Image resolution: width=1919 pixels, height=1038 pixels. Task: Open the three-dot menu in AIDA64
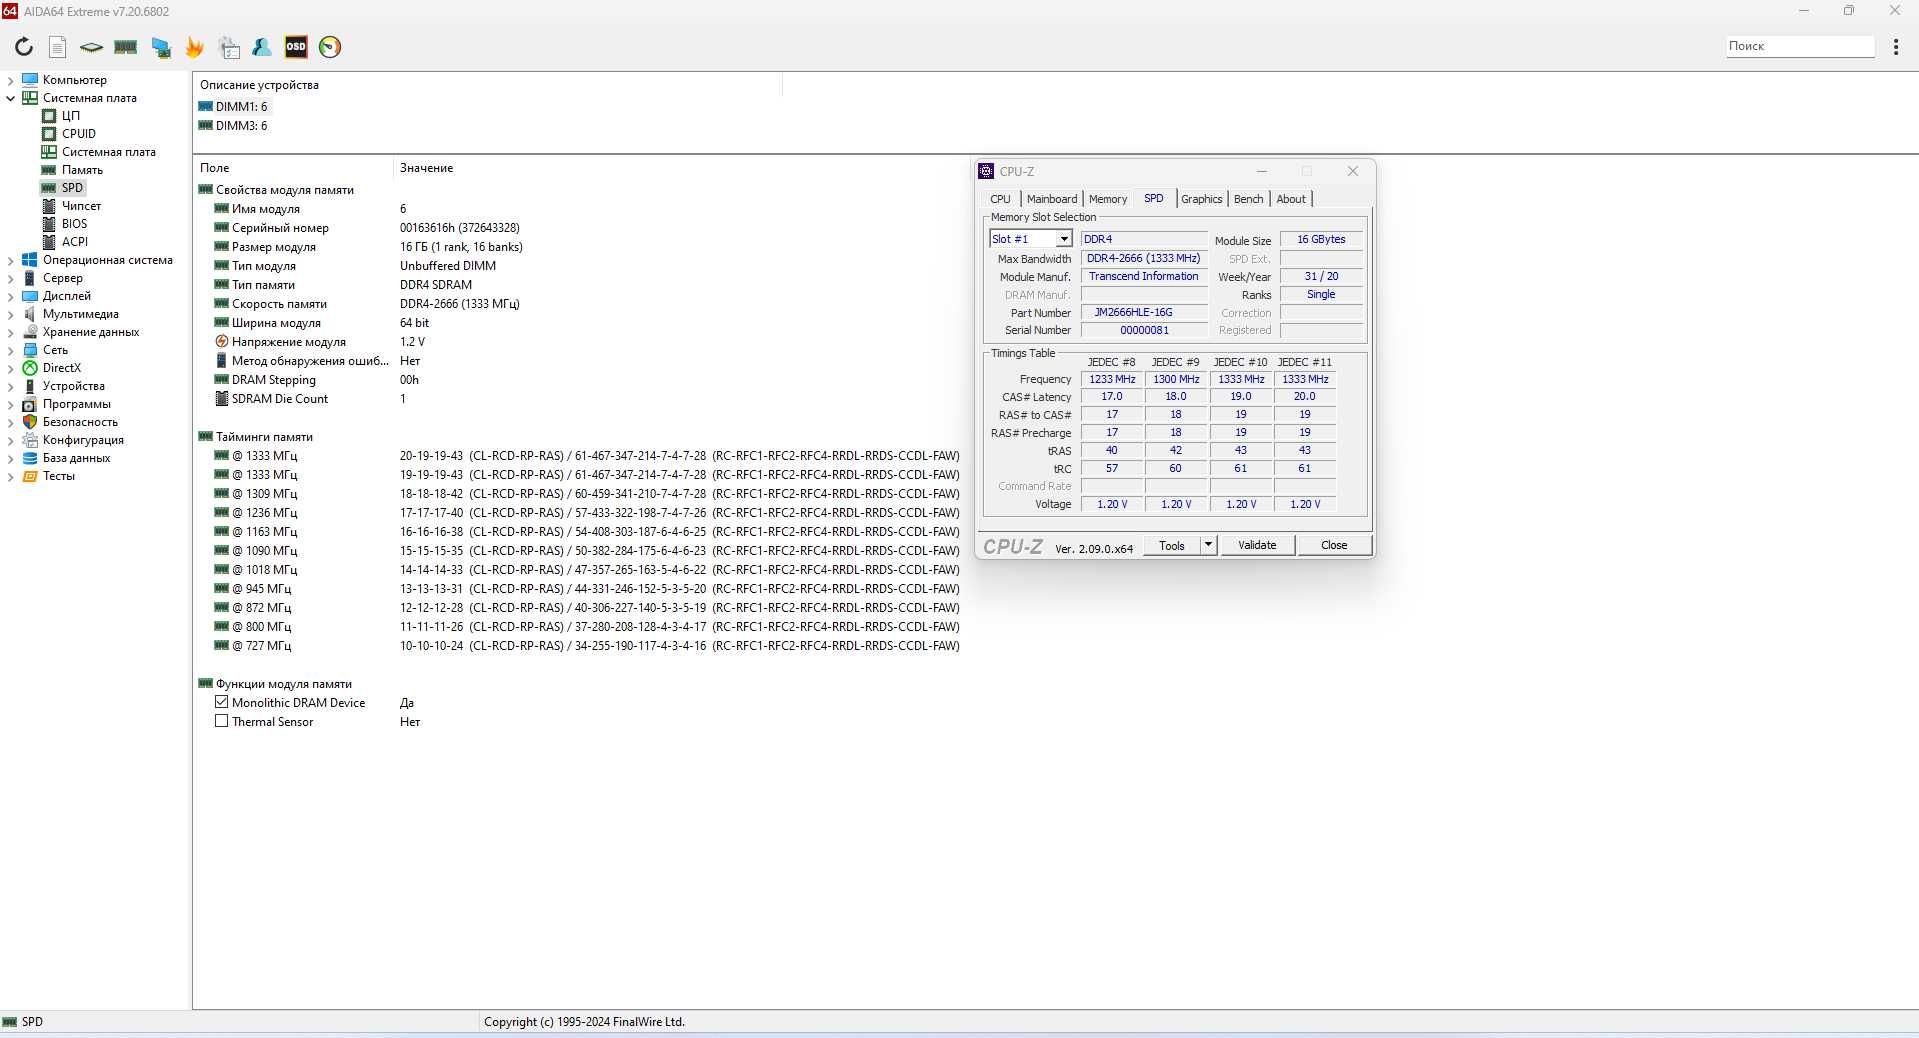coord(1896,47)
